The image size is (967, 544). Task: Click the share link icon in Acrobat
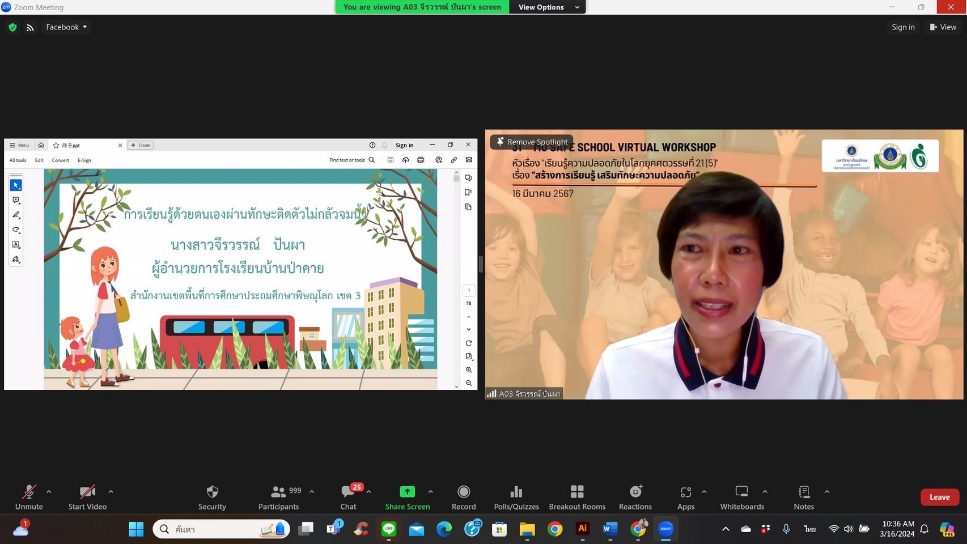click(454, 160)
